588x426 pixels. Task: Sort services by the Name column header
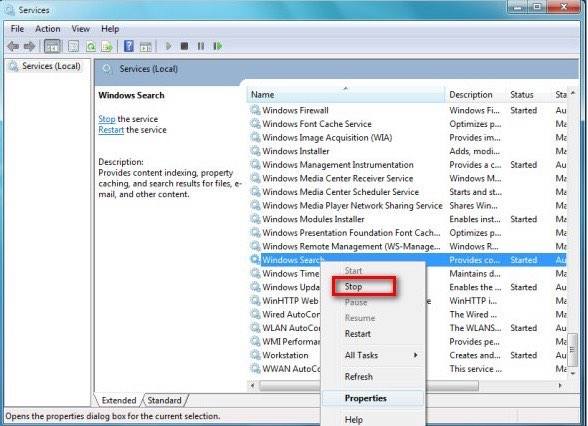pos(345,94)
